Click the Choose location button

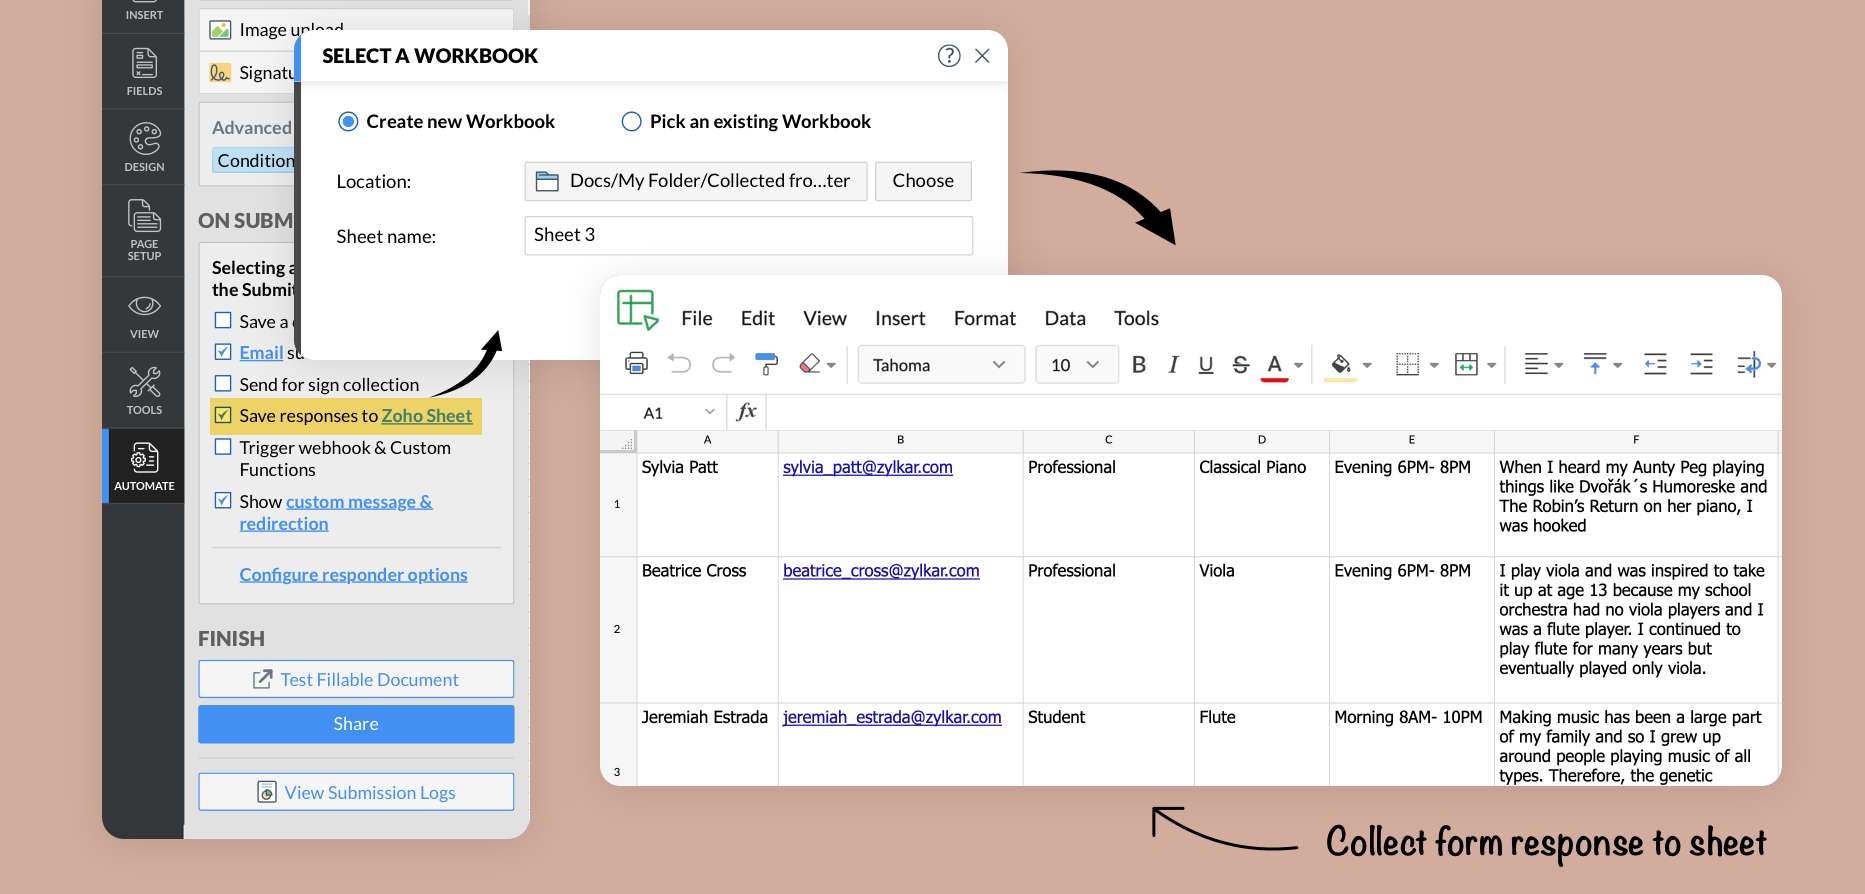click(x=922, y=181)
